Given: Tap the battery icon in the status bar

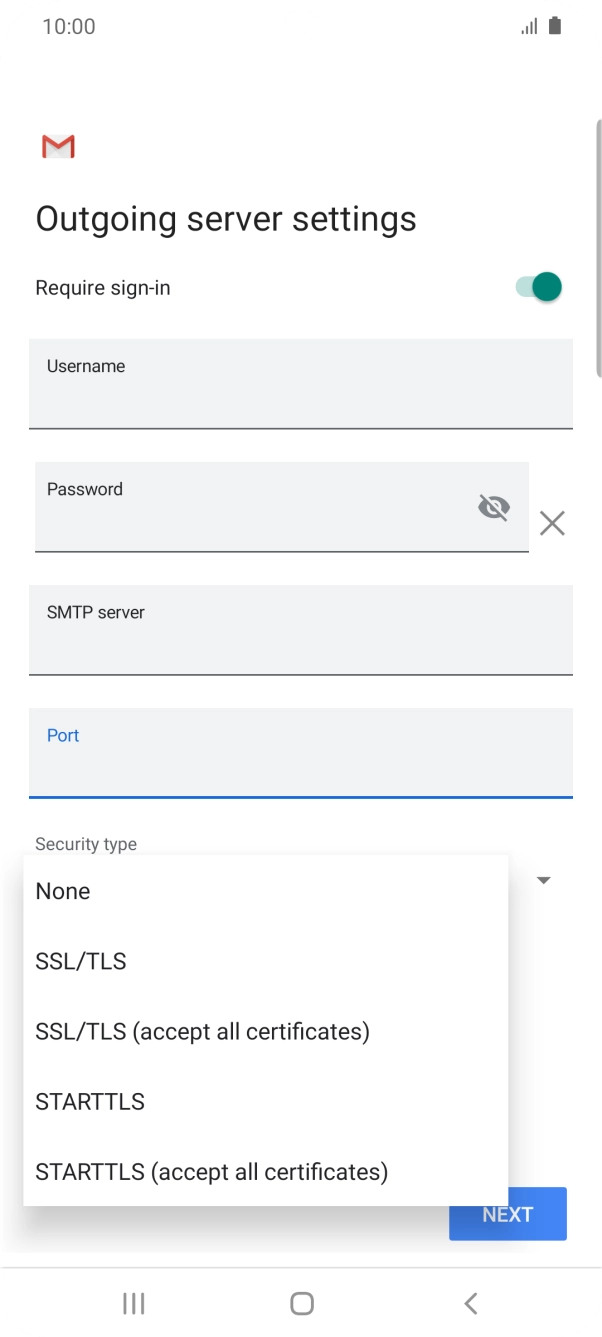Looking at the screenshot, I should [x=556, y=25].
